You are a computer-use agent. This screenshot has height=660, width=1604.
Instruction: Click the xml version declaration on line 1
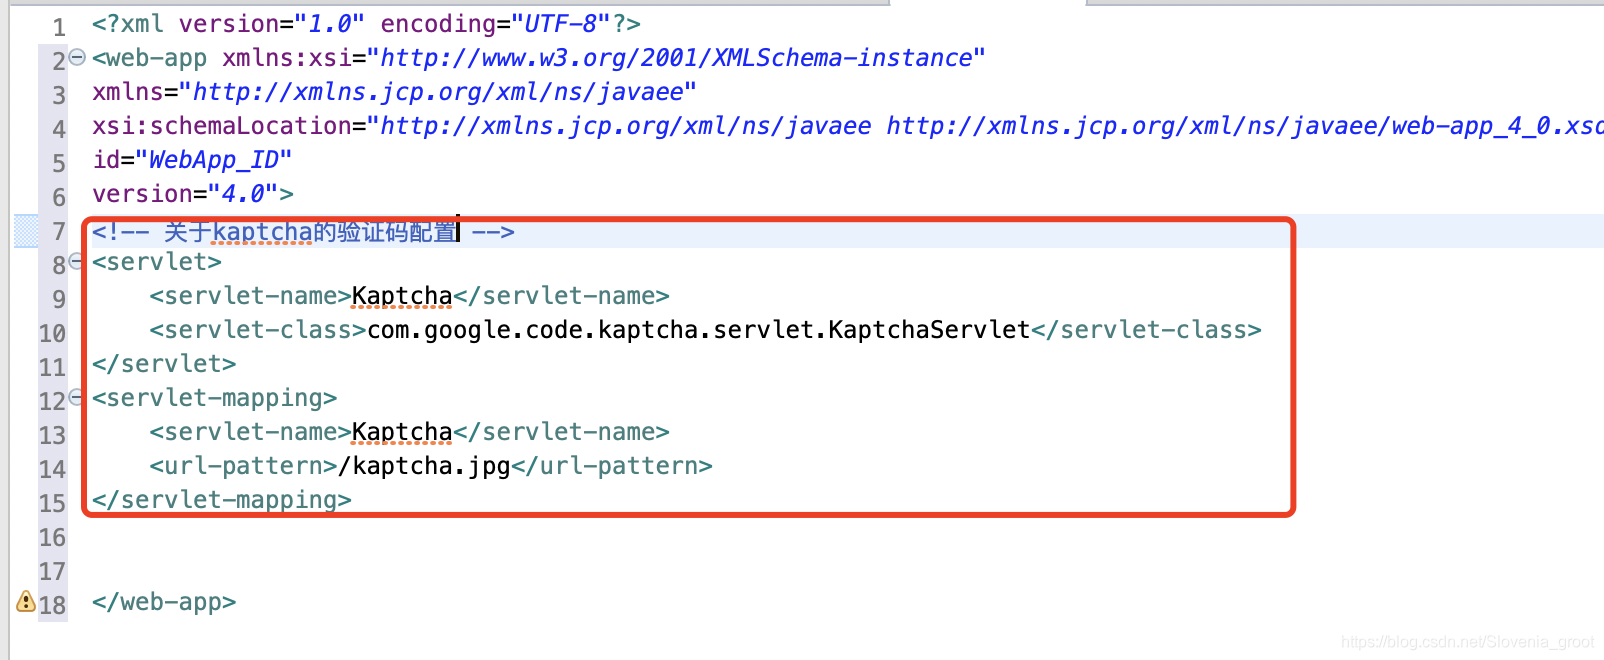pos(366,23)
